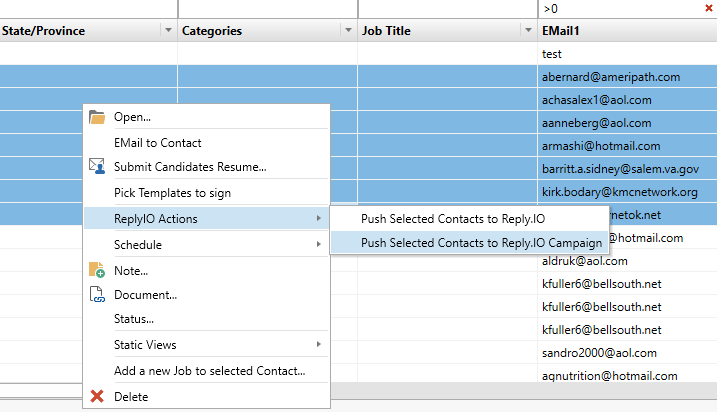
Task: Select achasalex1@aol.com email cell
Action: coord(627,100)
